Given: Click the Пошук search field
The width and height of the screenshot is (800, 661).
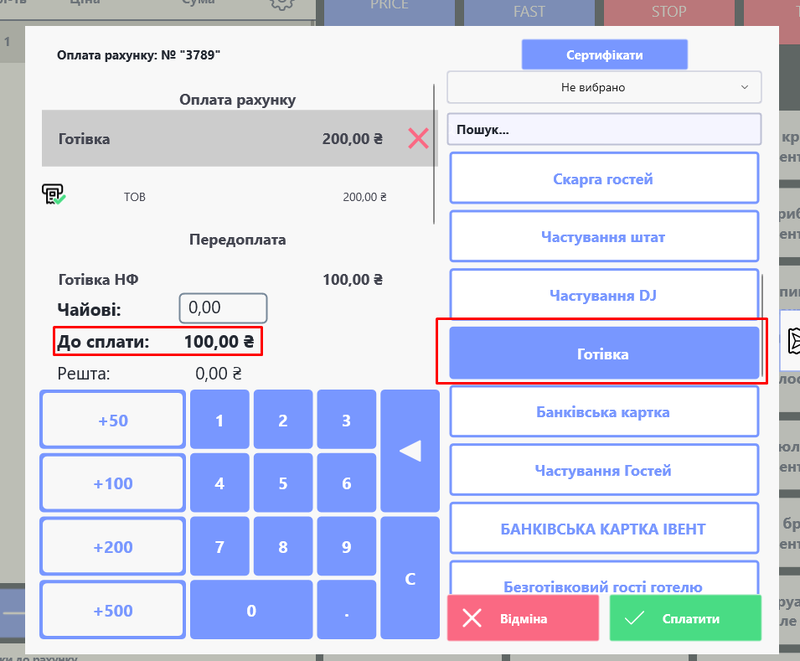Looking at the screenshot, I should (604, 129).
